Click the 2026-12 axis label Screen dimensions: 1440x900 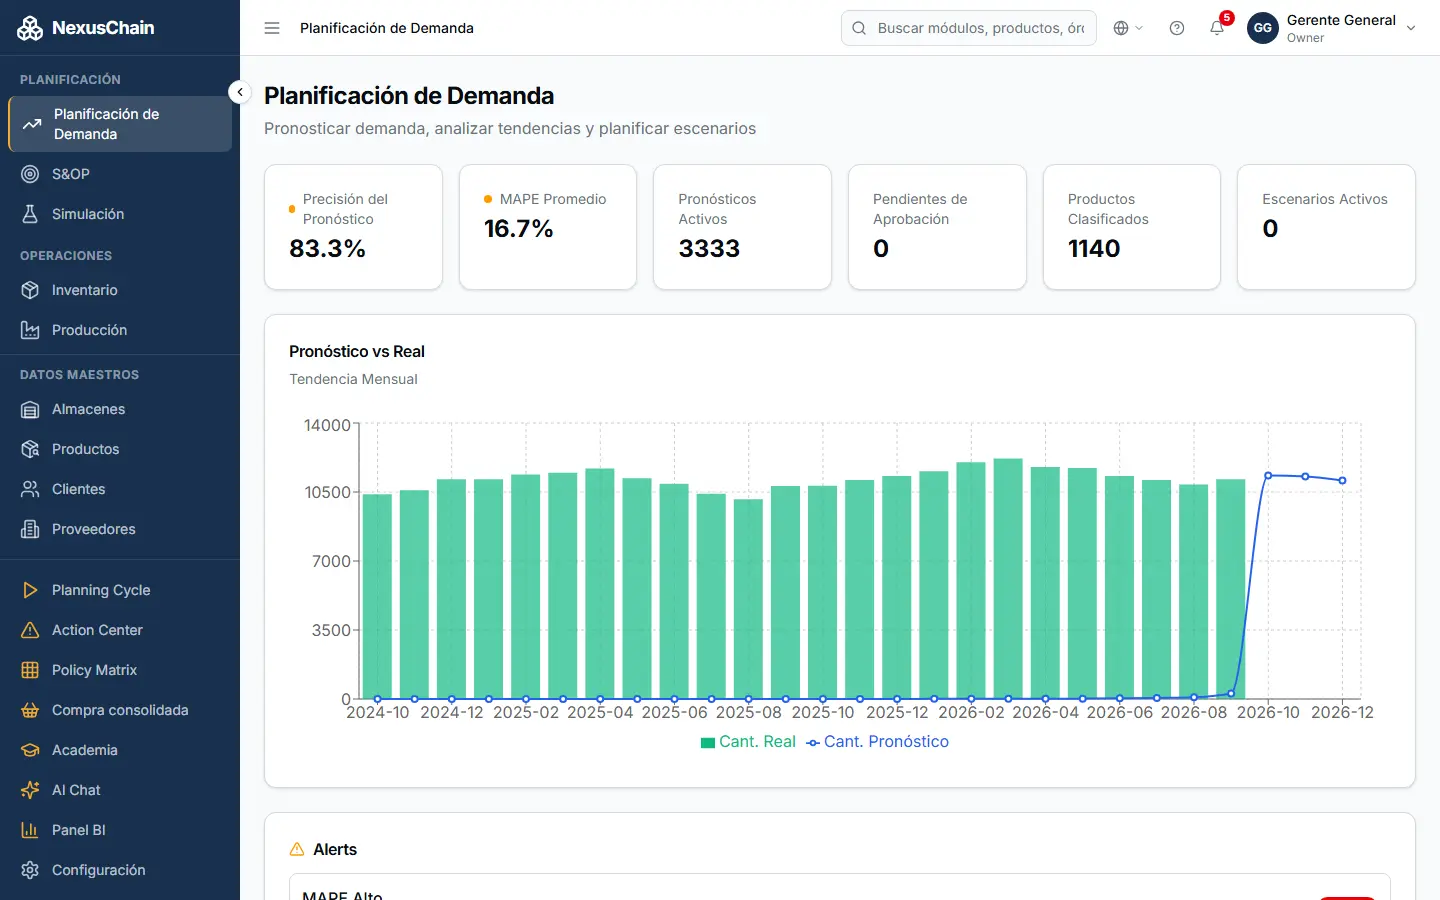[1342, 713]
